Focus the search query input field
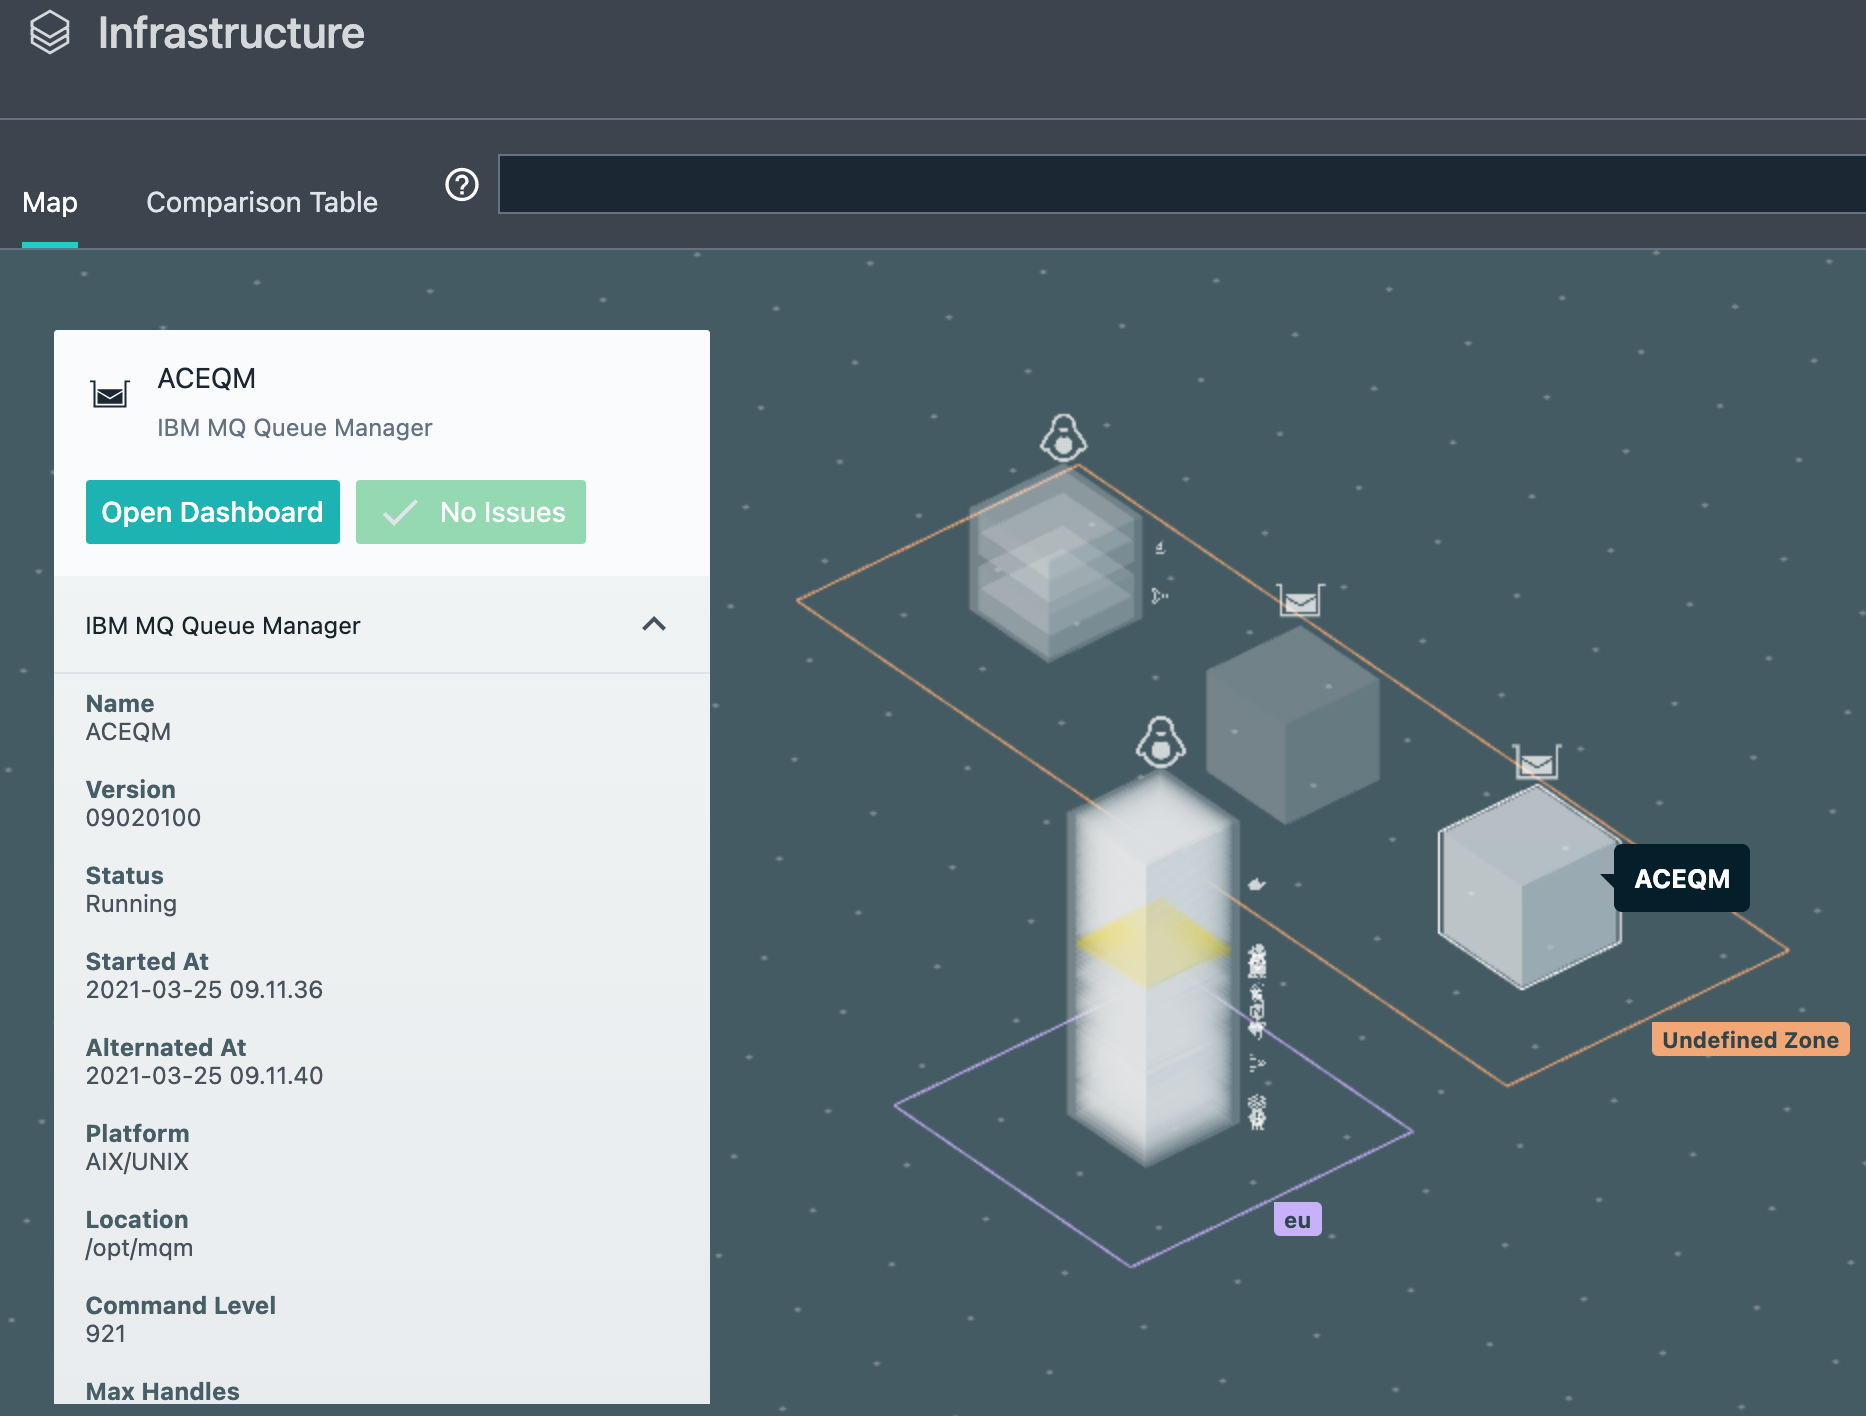Viewport: 1866px width, 1416px height. (x=1182, y=184)
